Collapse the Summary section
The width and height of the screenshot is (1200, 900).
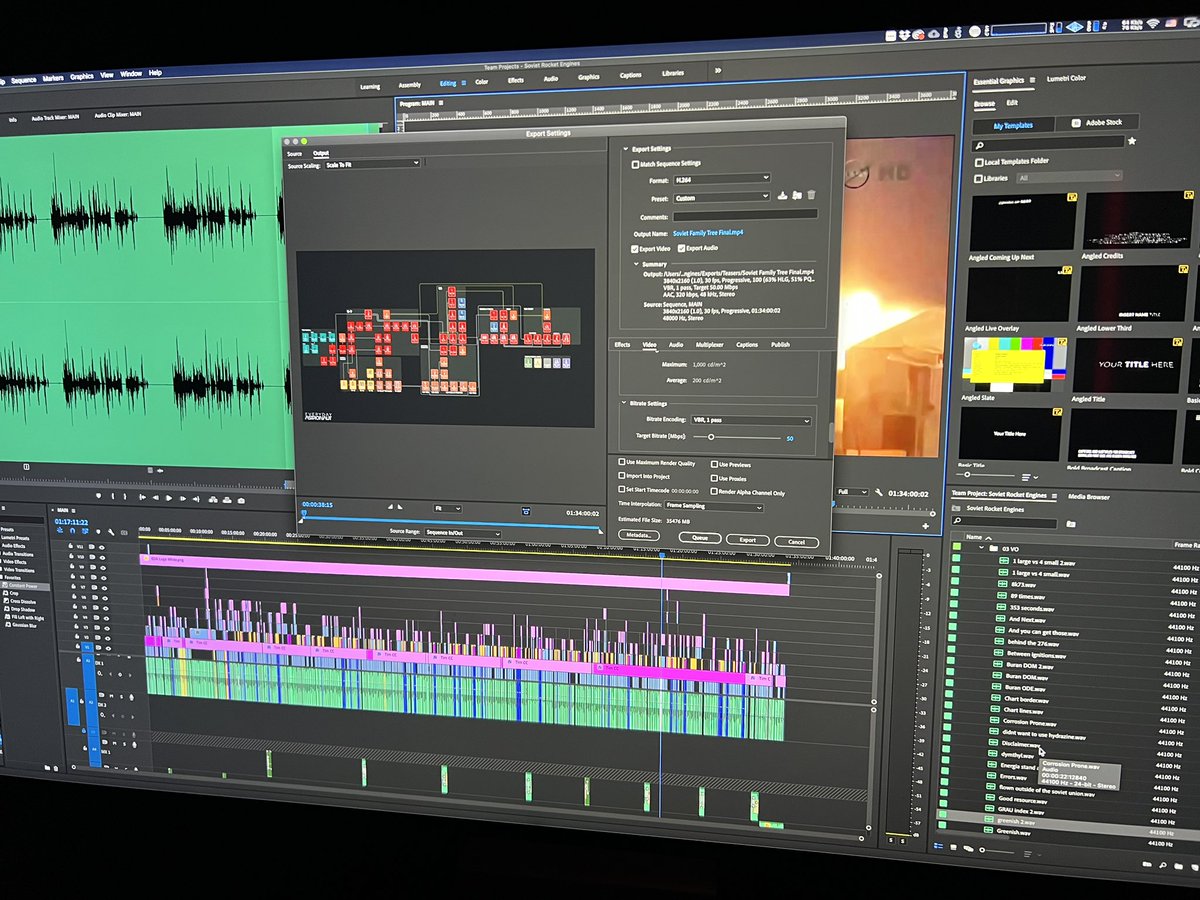(x=634, y=264)
